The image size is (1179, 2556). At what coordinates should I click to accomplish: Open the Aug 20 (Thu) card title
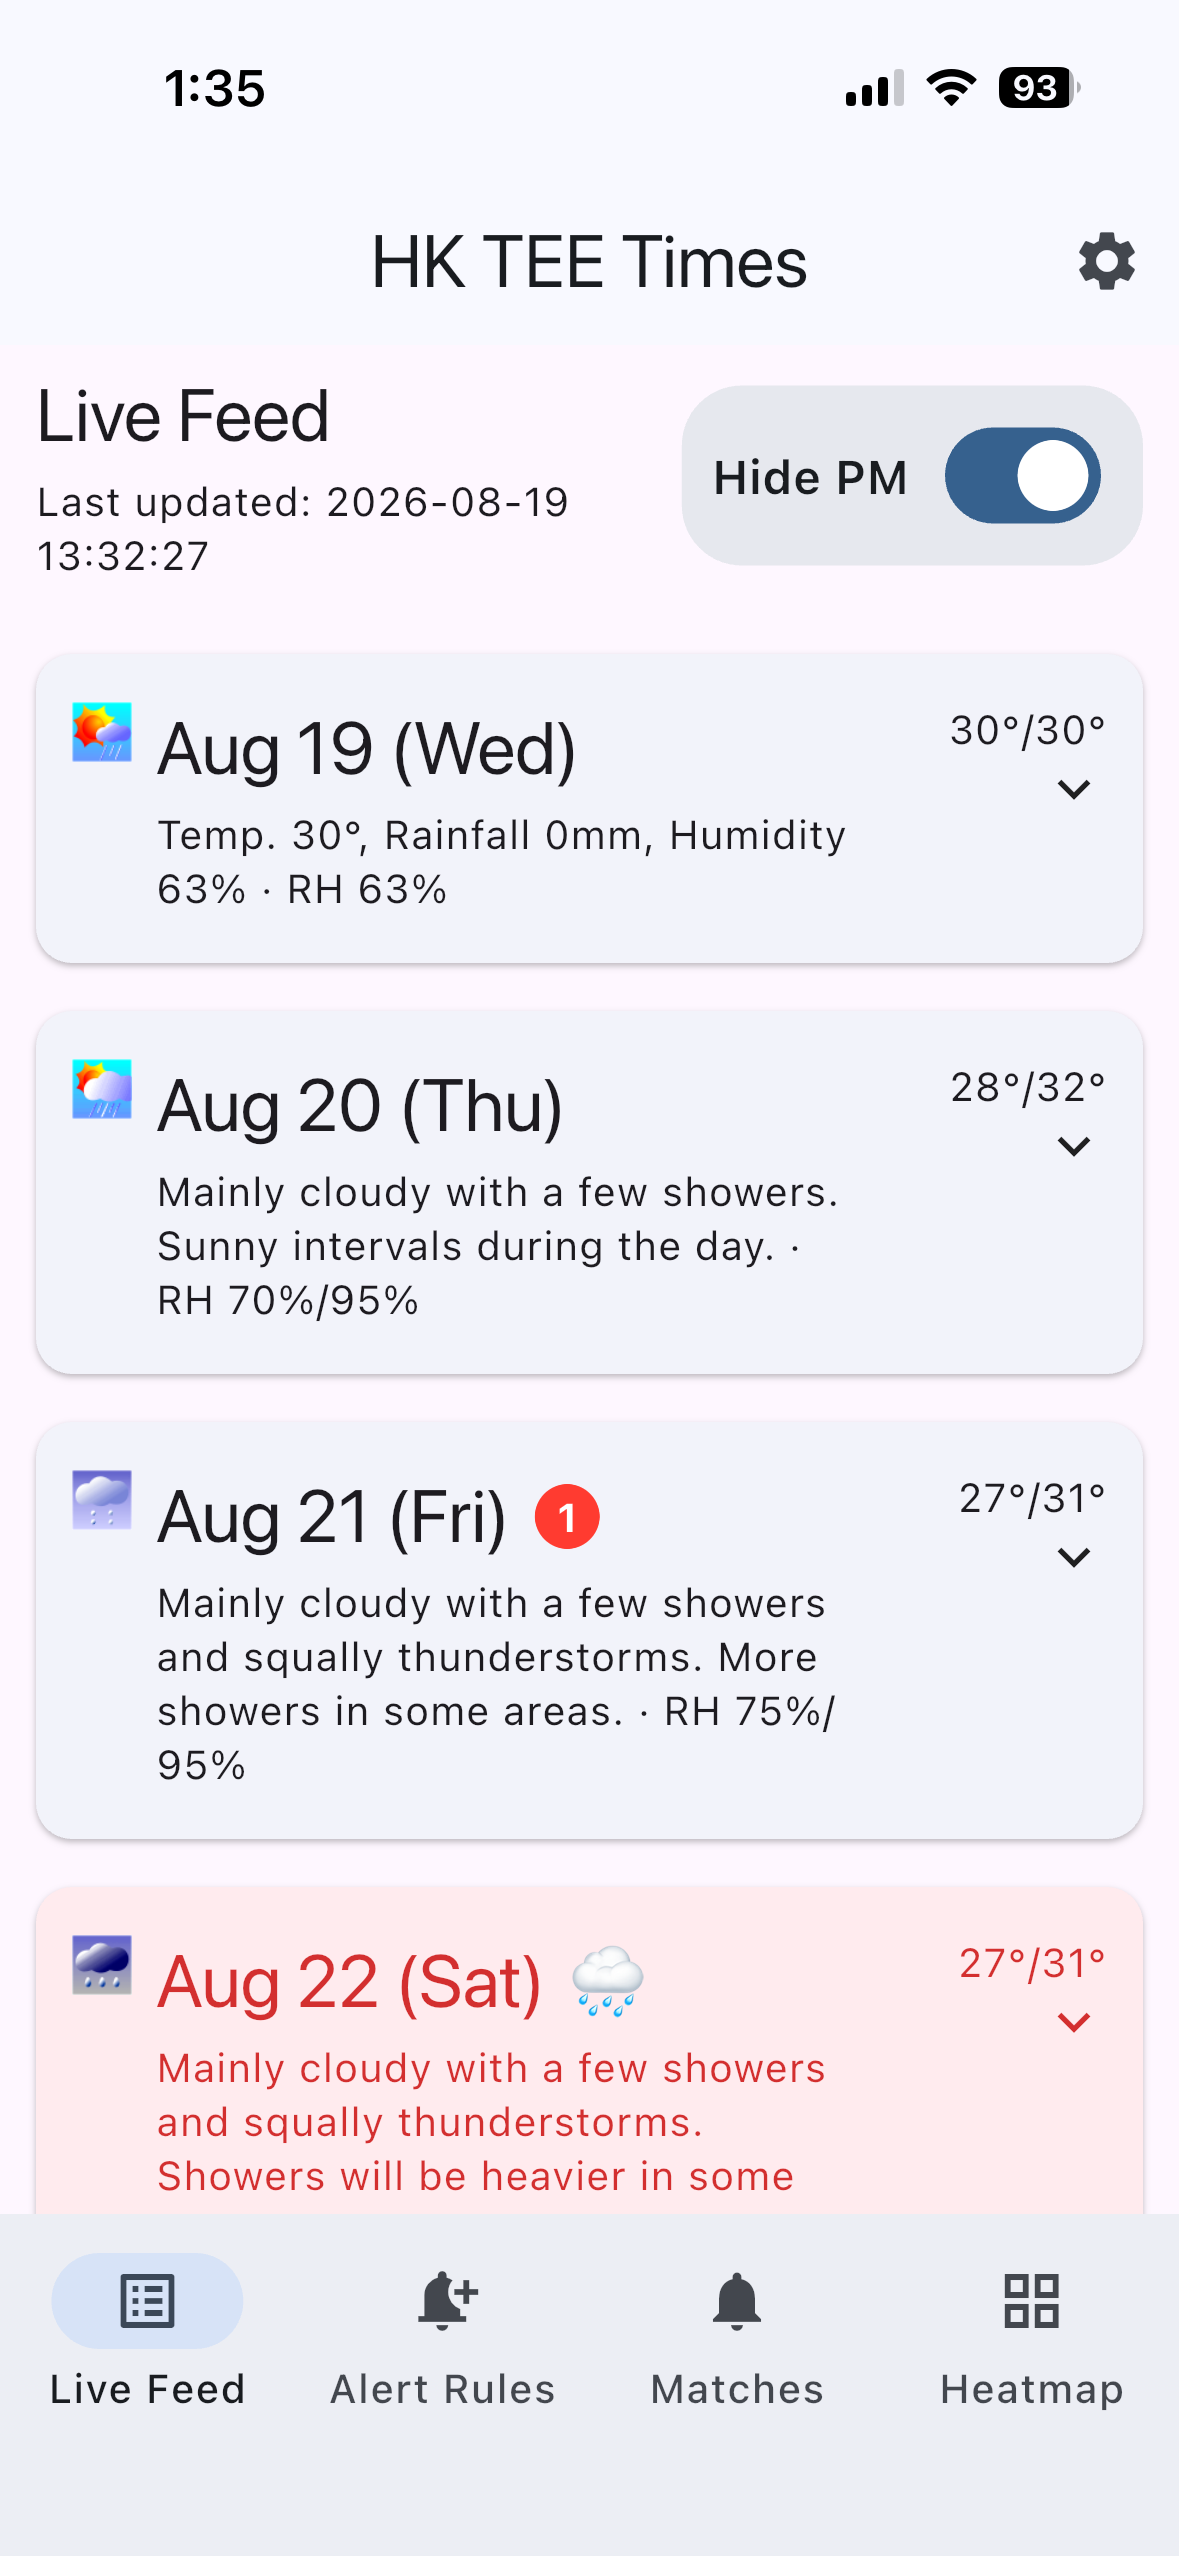pyautogui.click(x=360, y=1106)
